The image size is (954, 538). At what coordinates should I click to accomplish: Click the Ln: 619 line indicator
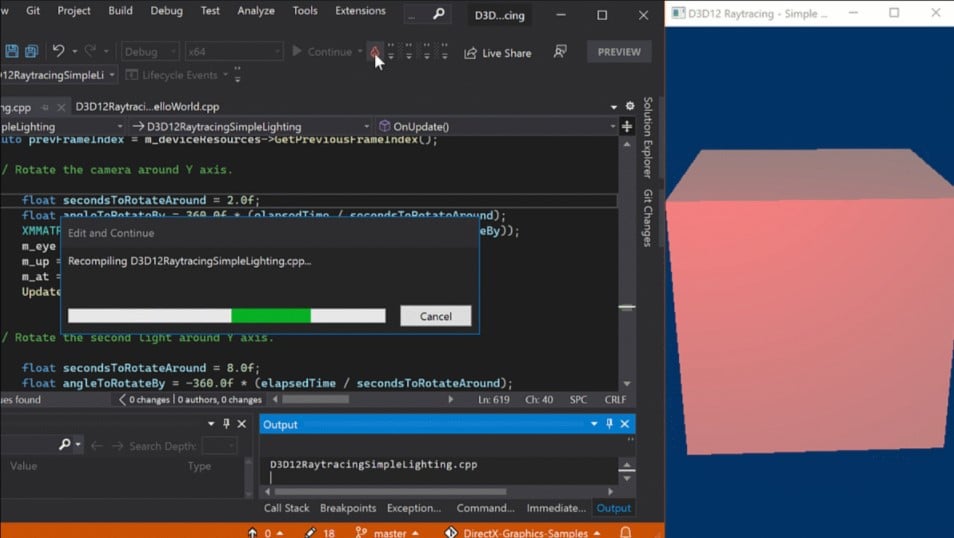tap(493, 400)
